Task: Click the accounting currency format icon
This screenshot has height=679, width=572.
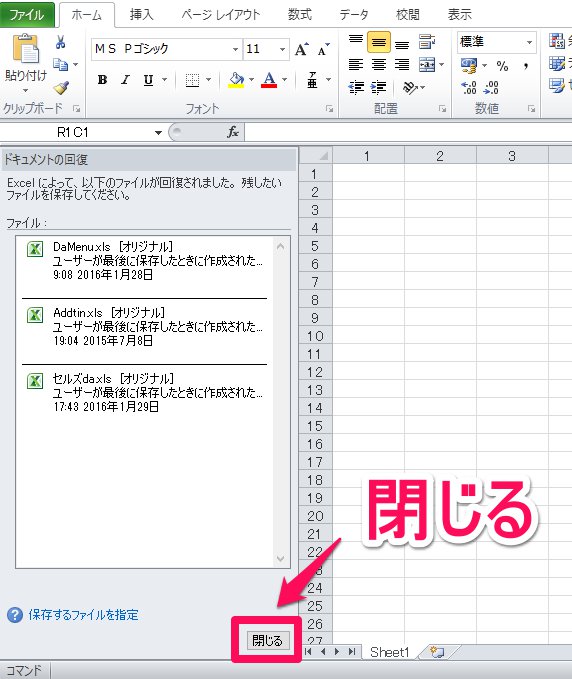Action: click(x=469, y=65)
